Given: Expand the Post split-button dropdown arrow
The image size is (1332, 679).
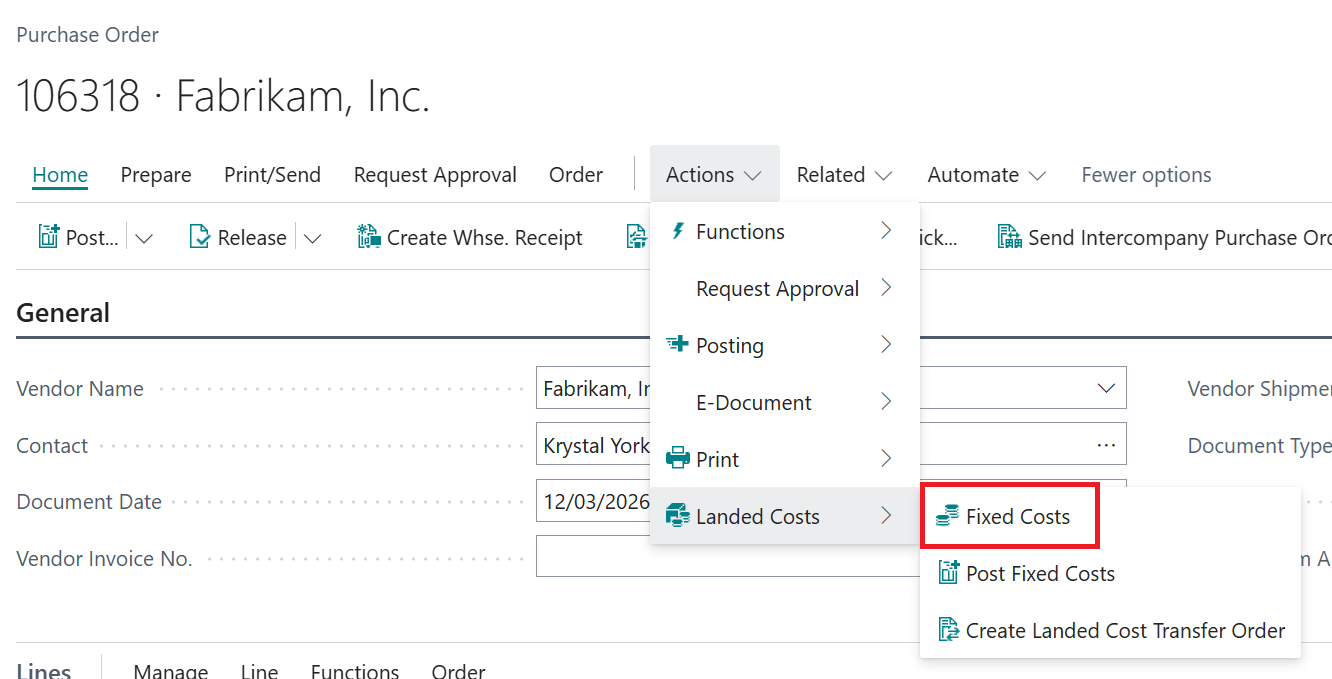Looking at the screenshot, I should [144, 238].
